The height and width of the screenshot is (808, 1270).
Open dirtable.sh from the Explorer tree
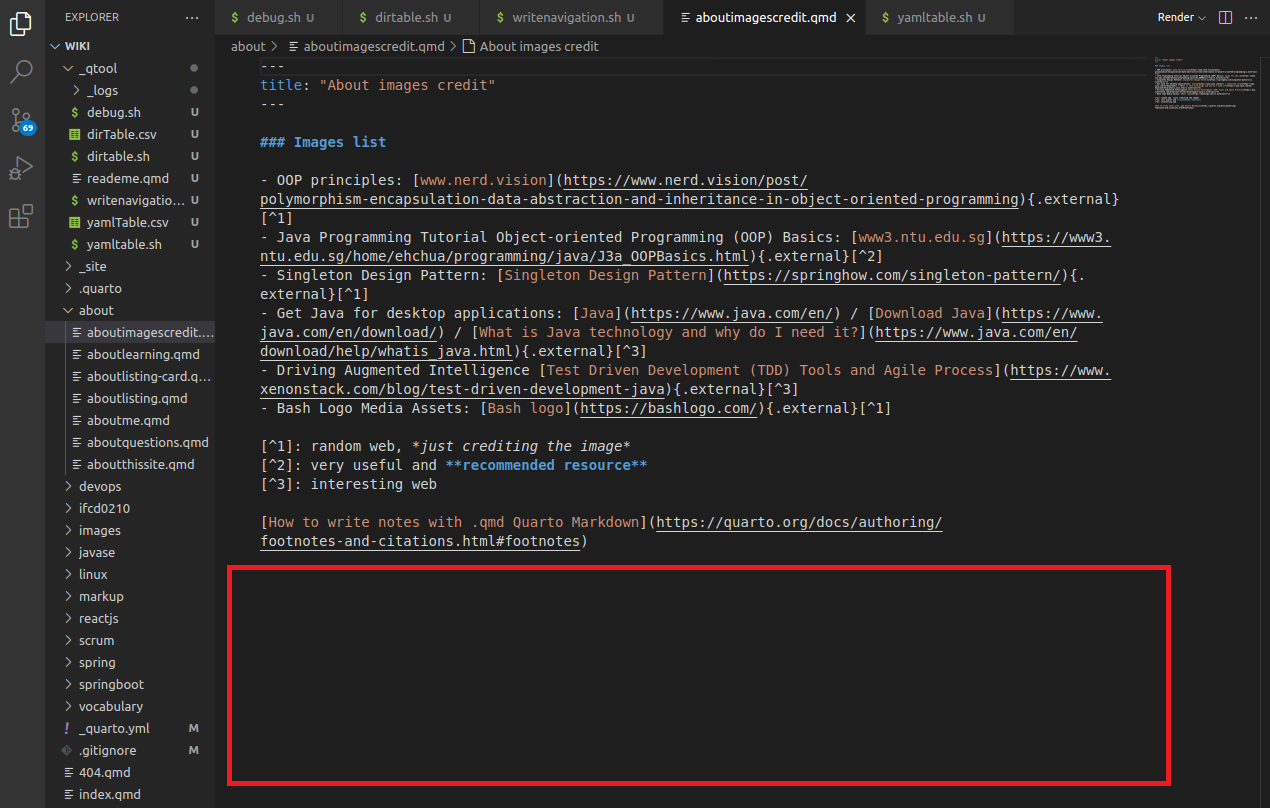click(x=130, y=156)
